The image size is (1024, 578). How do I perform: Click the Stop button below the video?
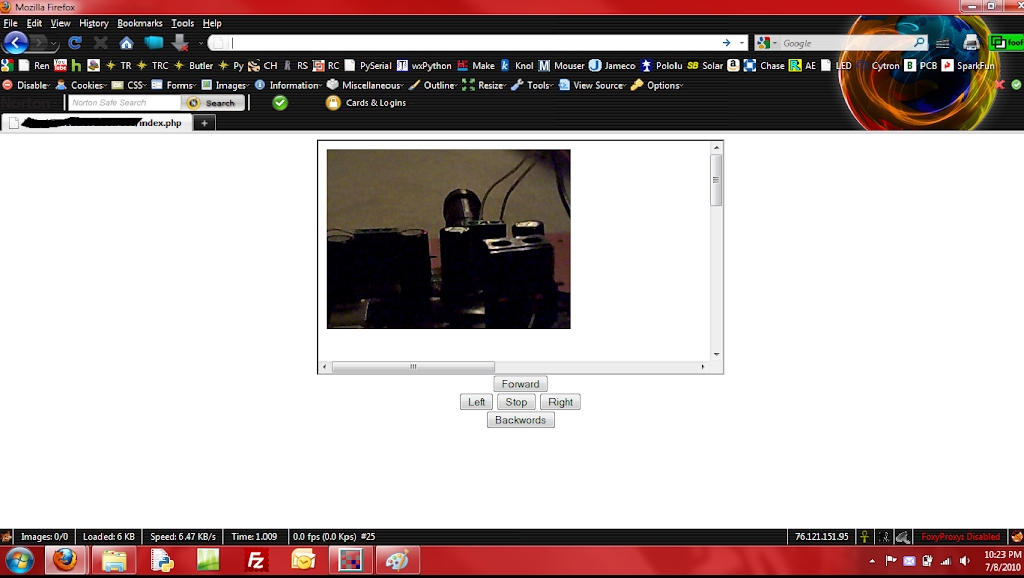516,402
